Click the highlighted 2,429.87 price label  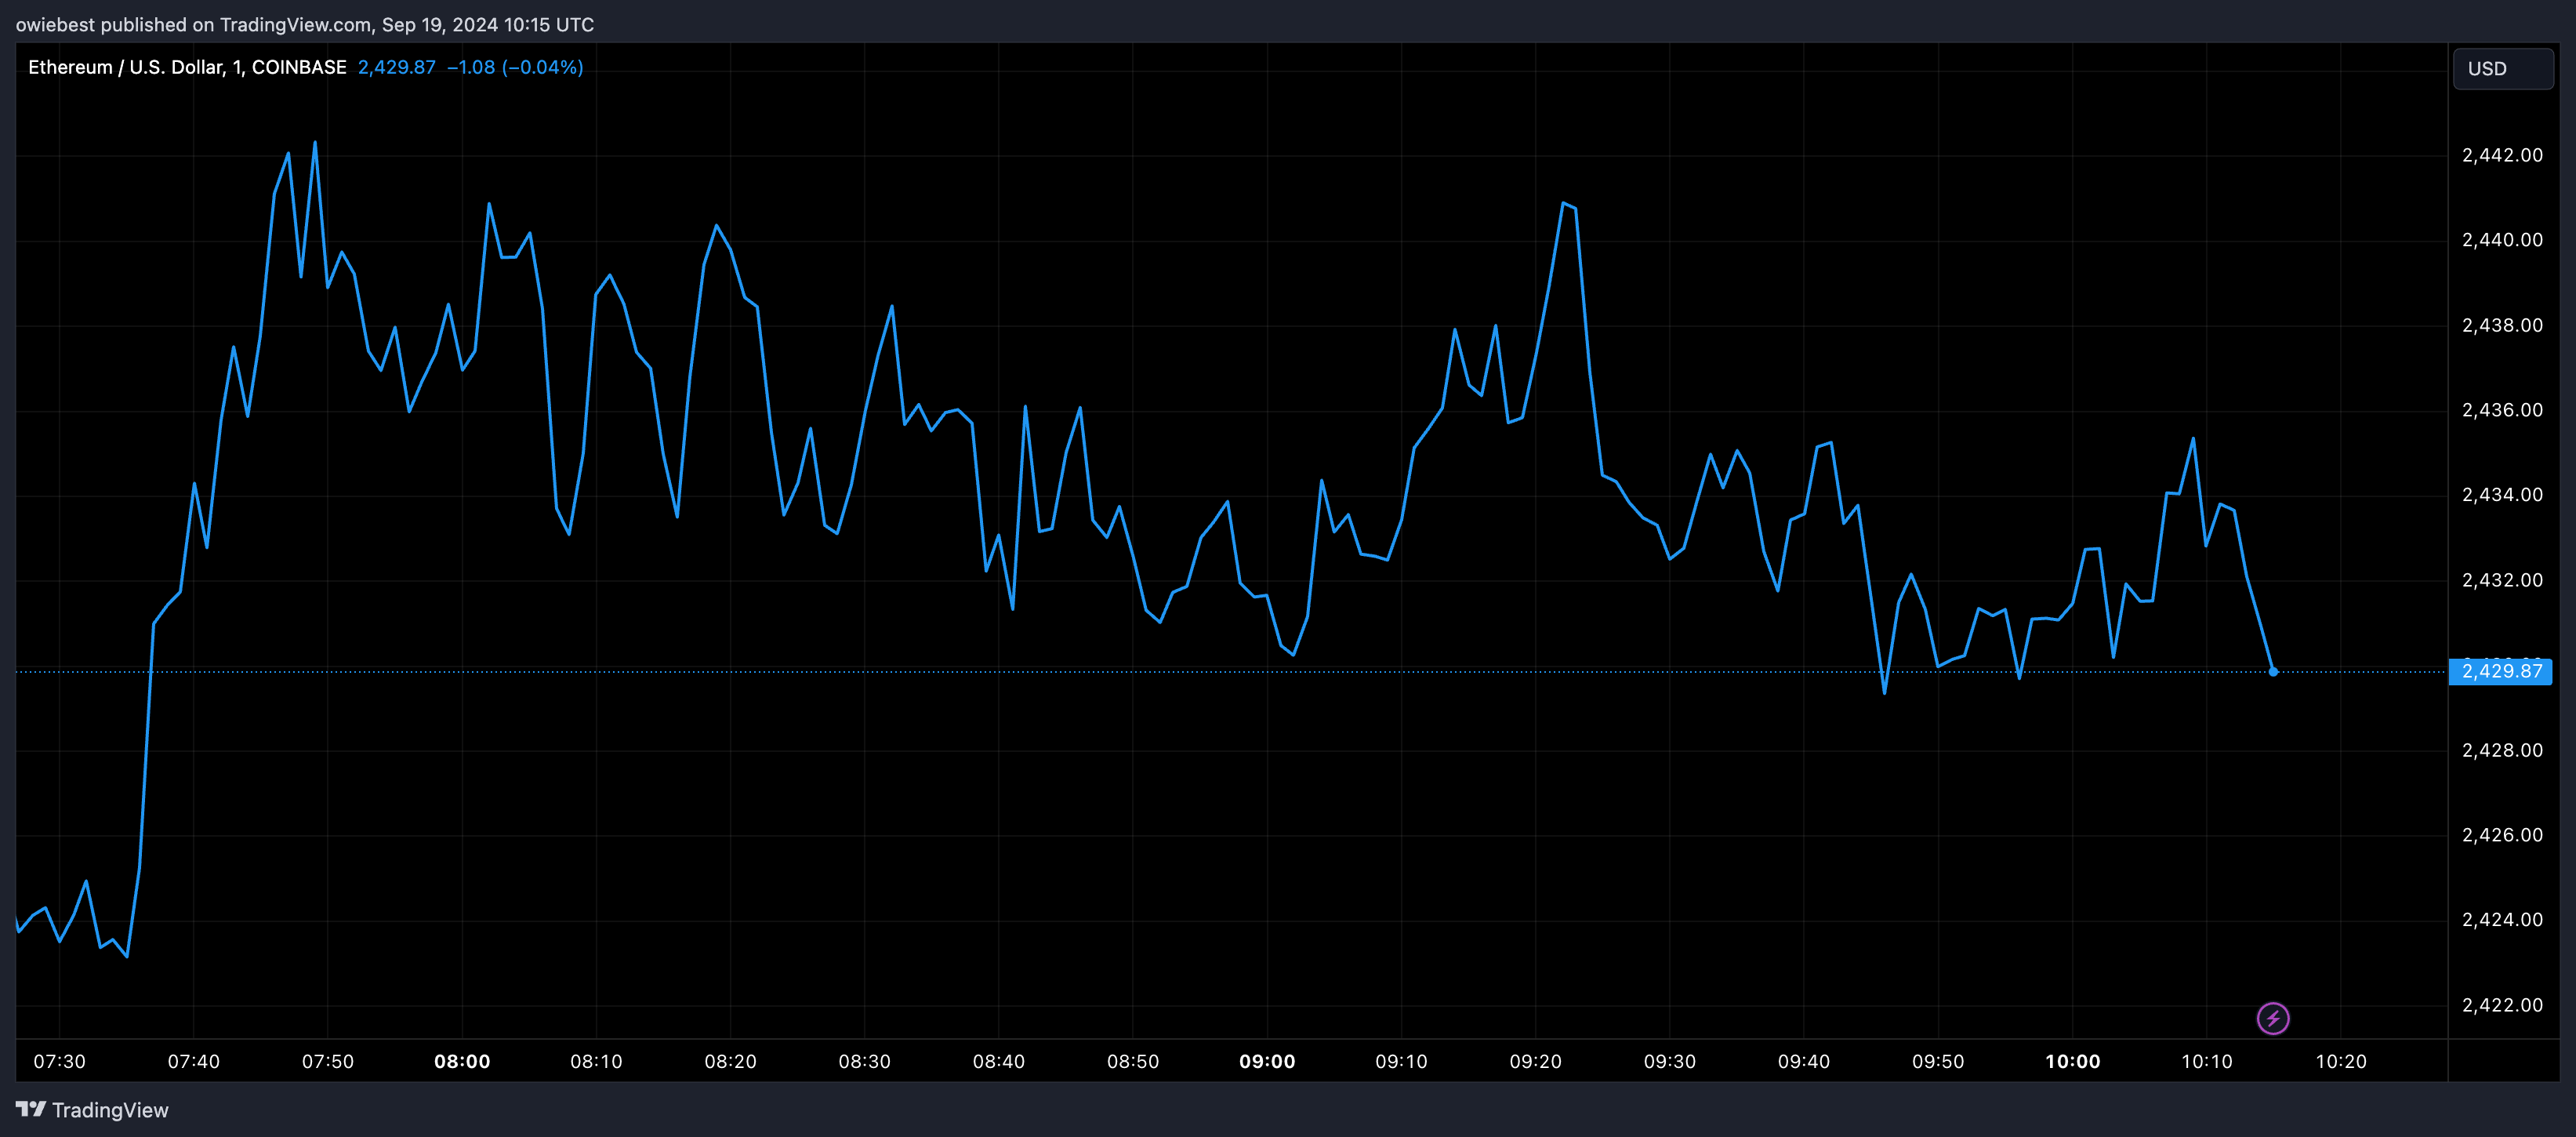[x=2501, y=671]
